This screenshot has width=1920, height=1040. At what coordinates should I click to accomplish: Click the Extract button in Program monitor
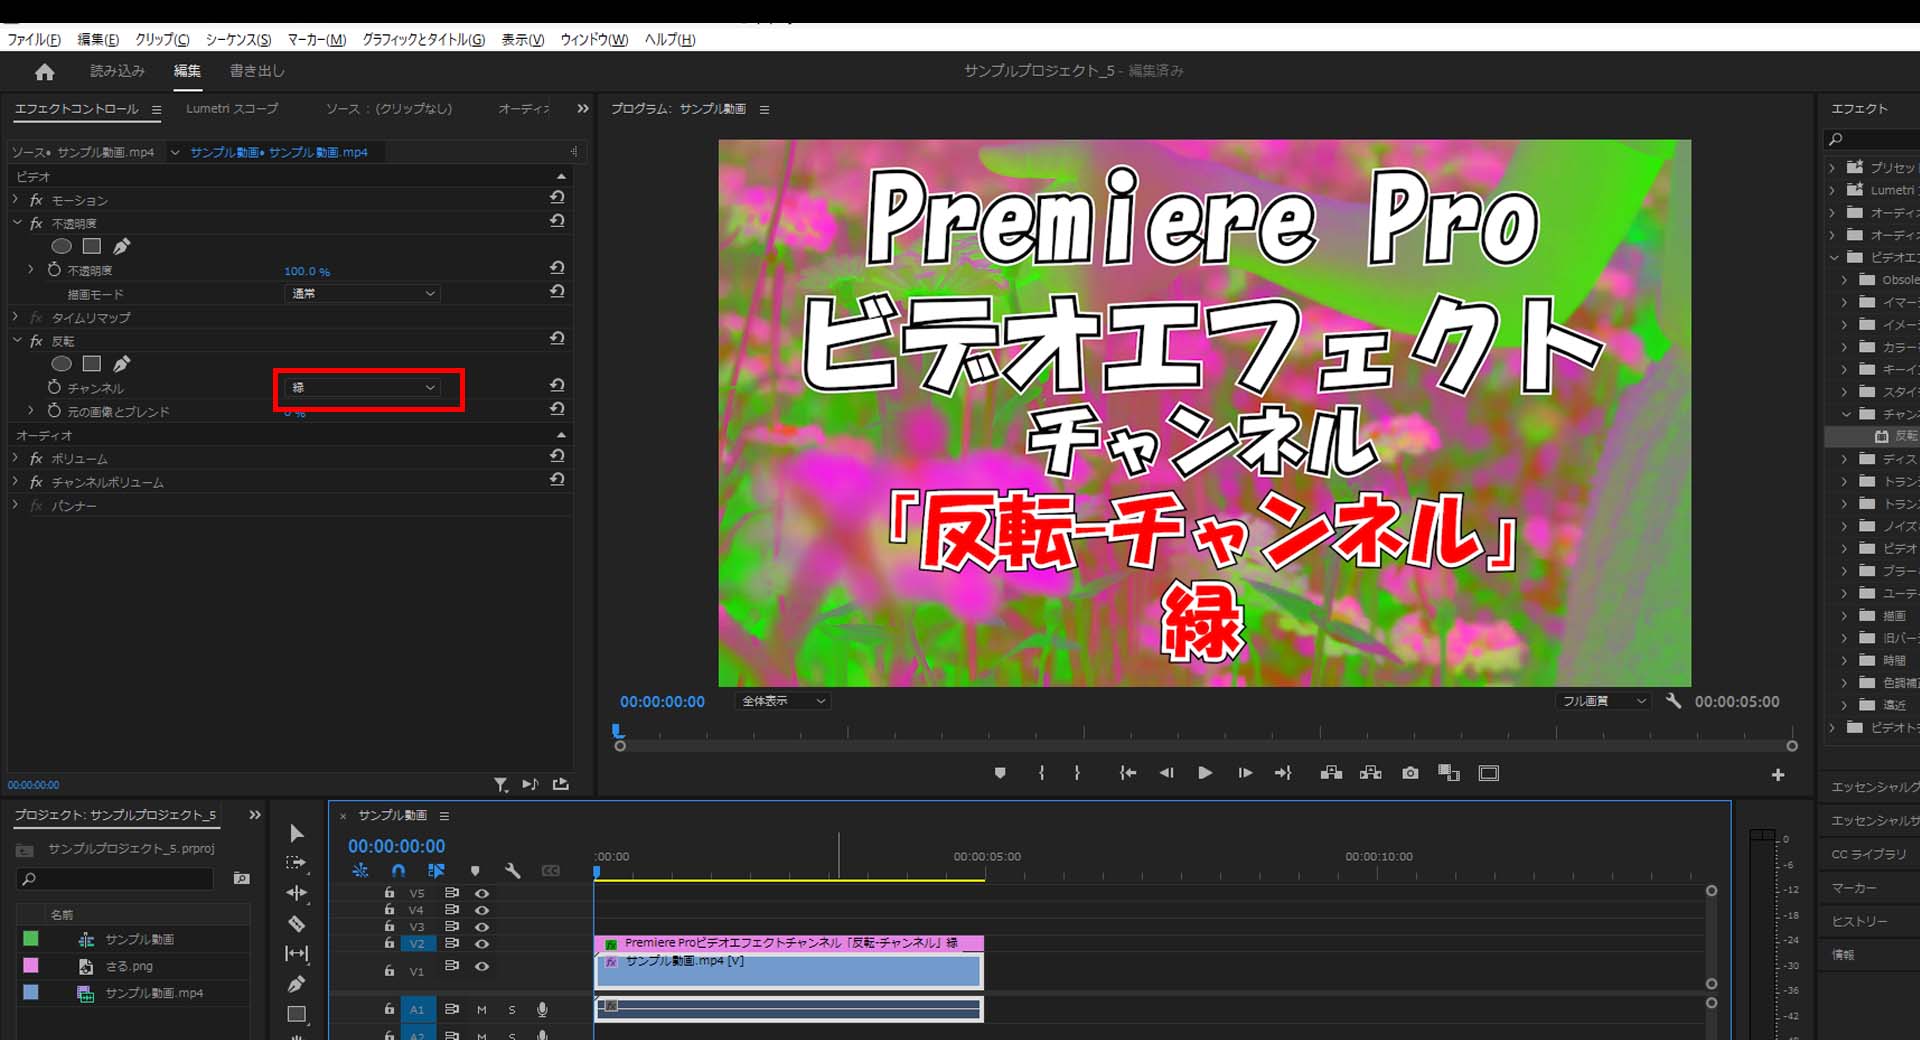coord(1370,773)
